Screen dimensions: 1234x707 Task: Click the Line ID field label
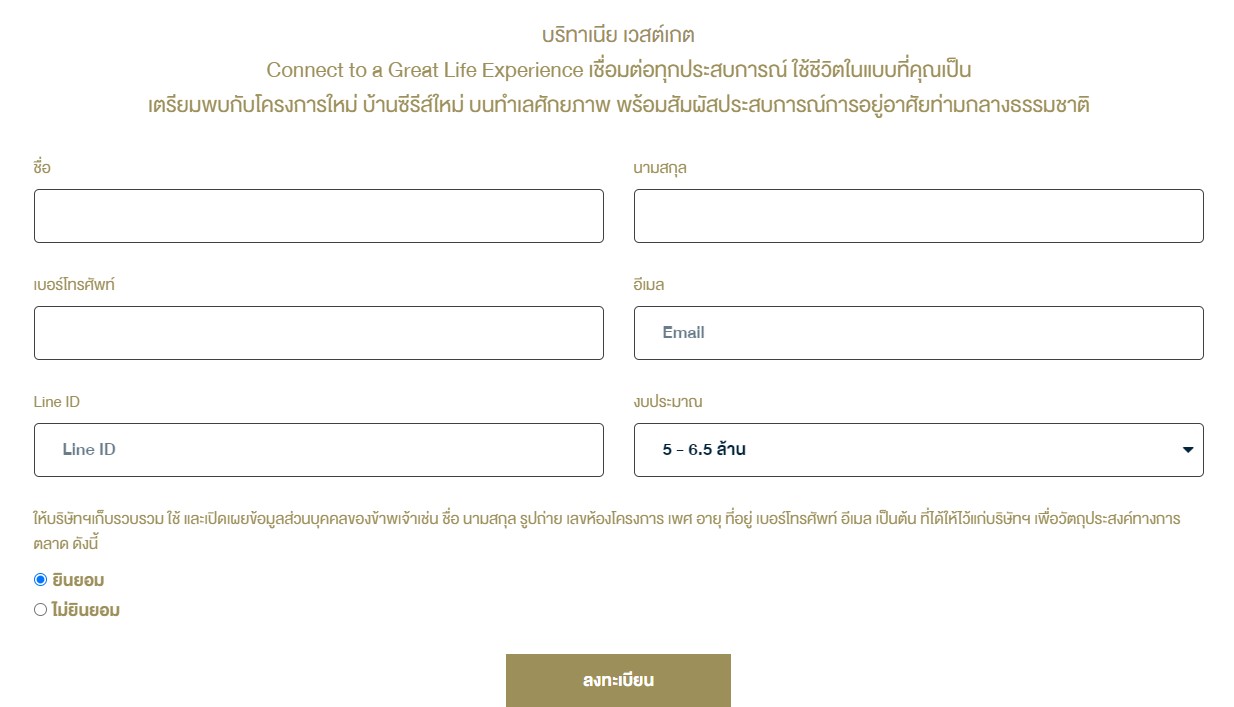[57, 402]
